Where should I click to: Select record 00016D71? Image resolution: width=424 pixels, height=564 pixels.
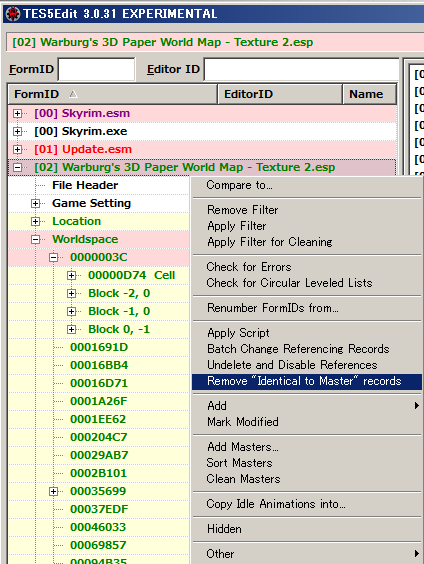pyautogui.click(x=99, y=383)
